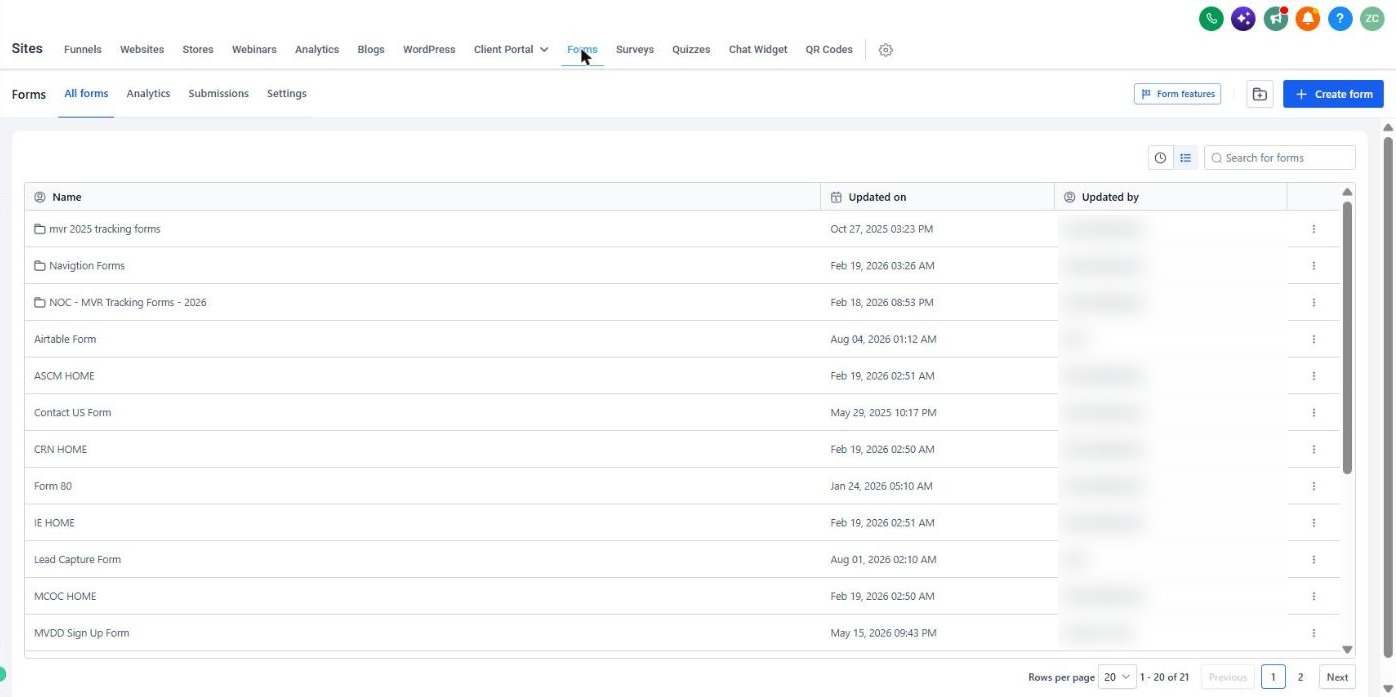Screen dimensions: 1396x697
Task: Click the Search for forms field
Action: (x=1280, y=158)
